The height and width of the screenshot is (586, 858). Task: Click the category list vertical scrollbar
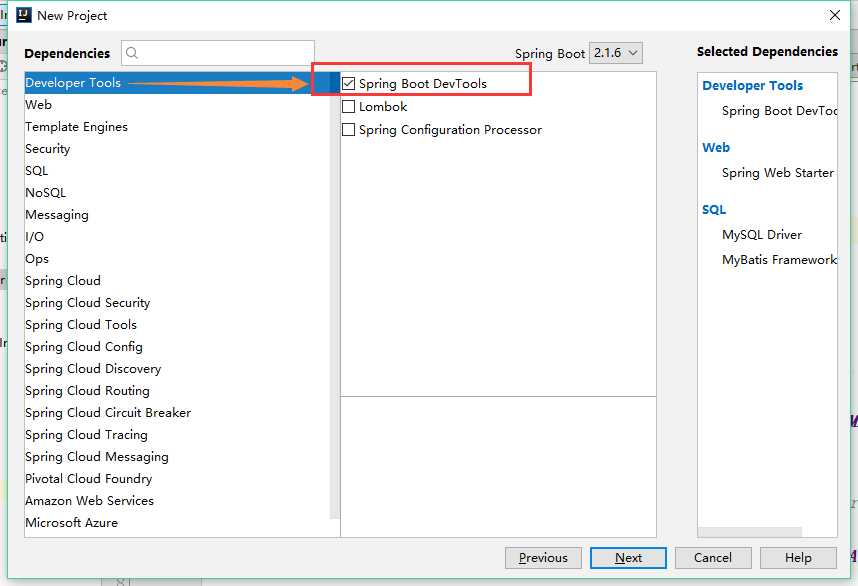pos(335,295)
